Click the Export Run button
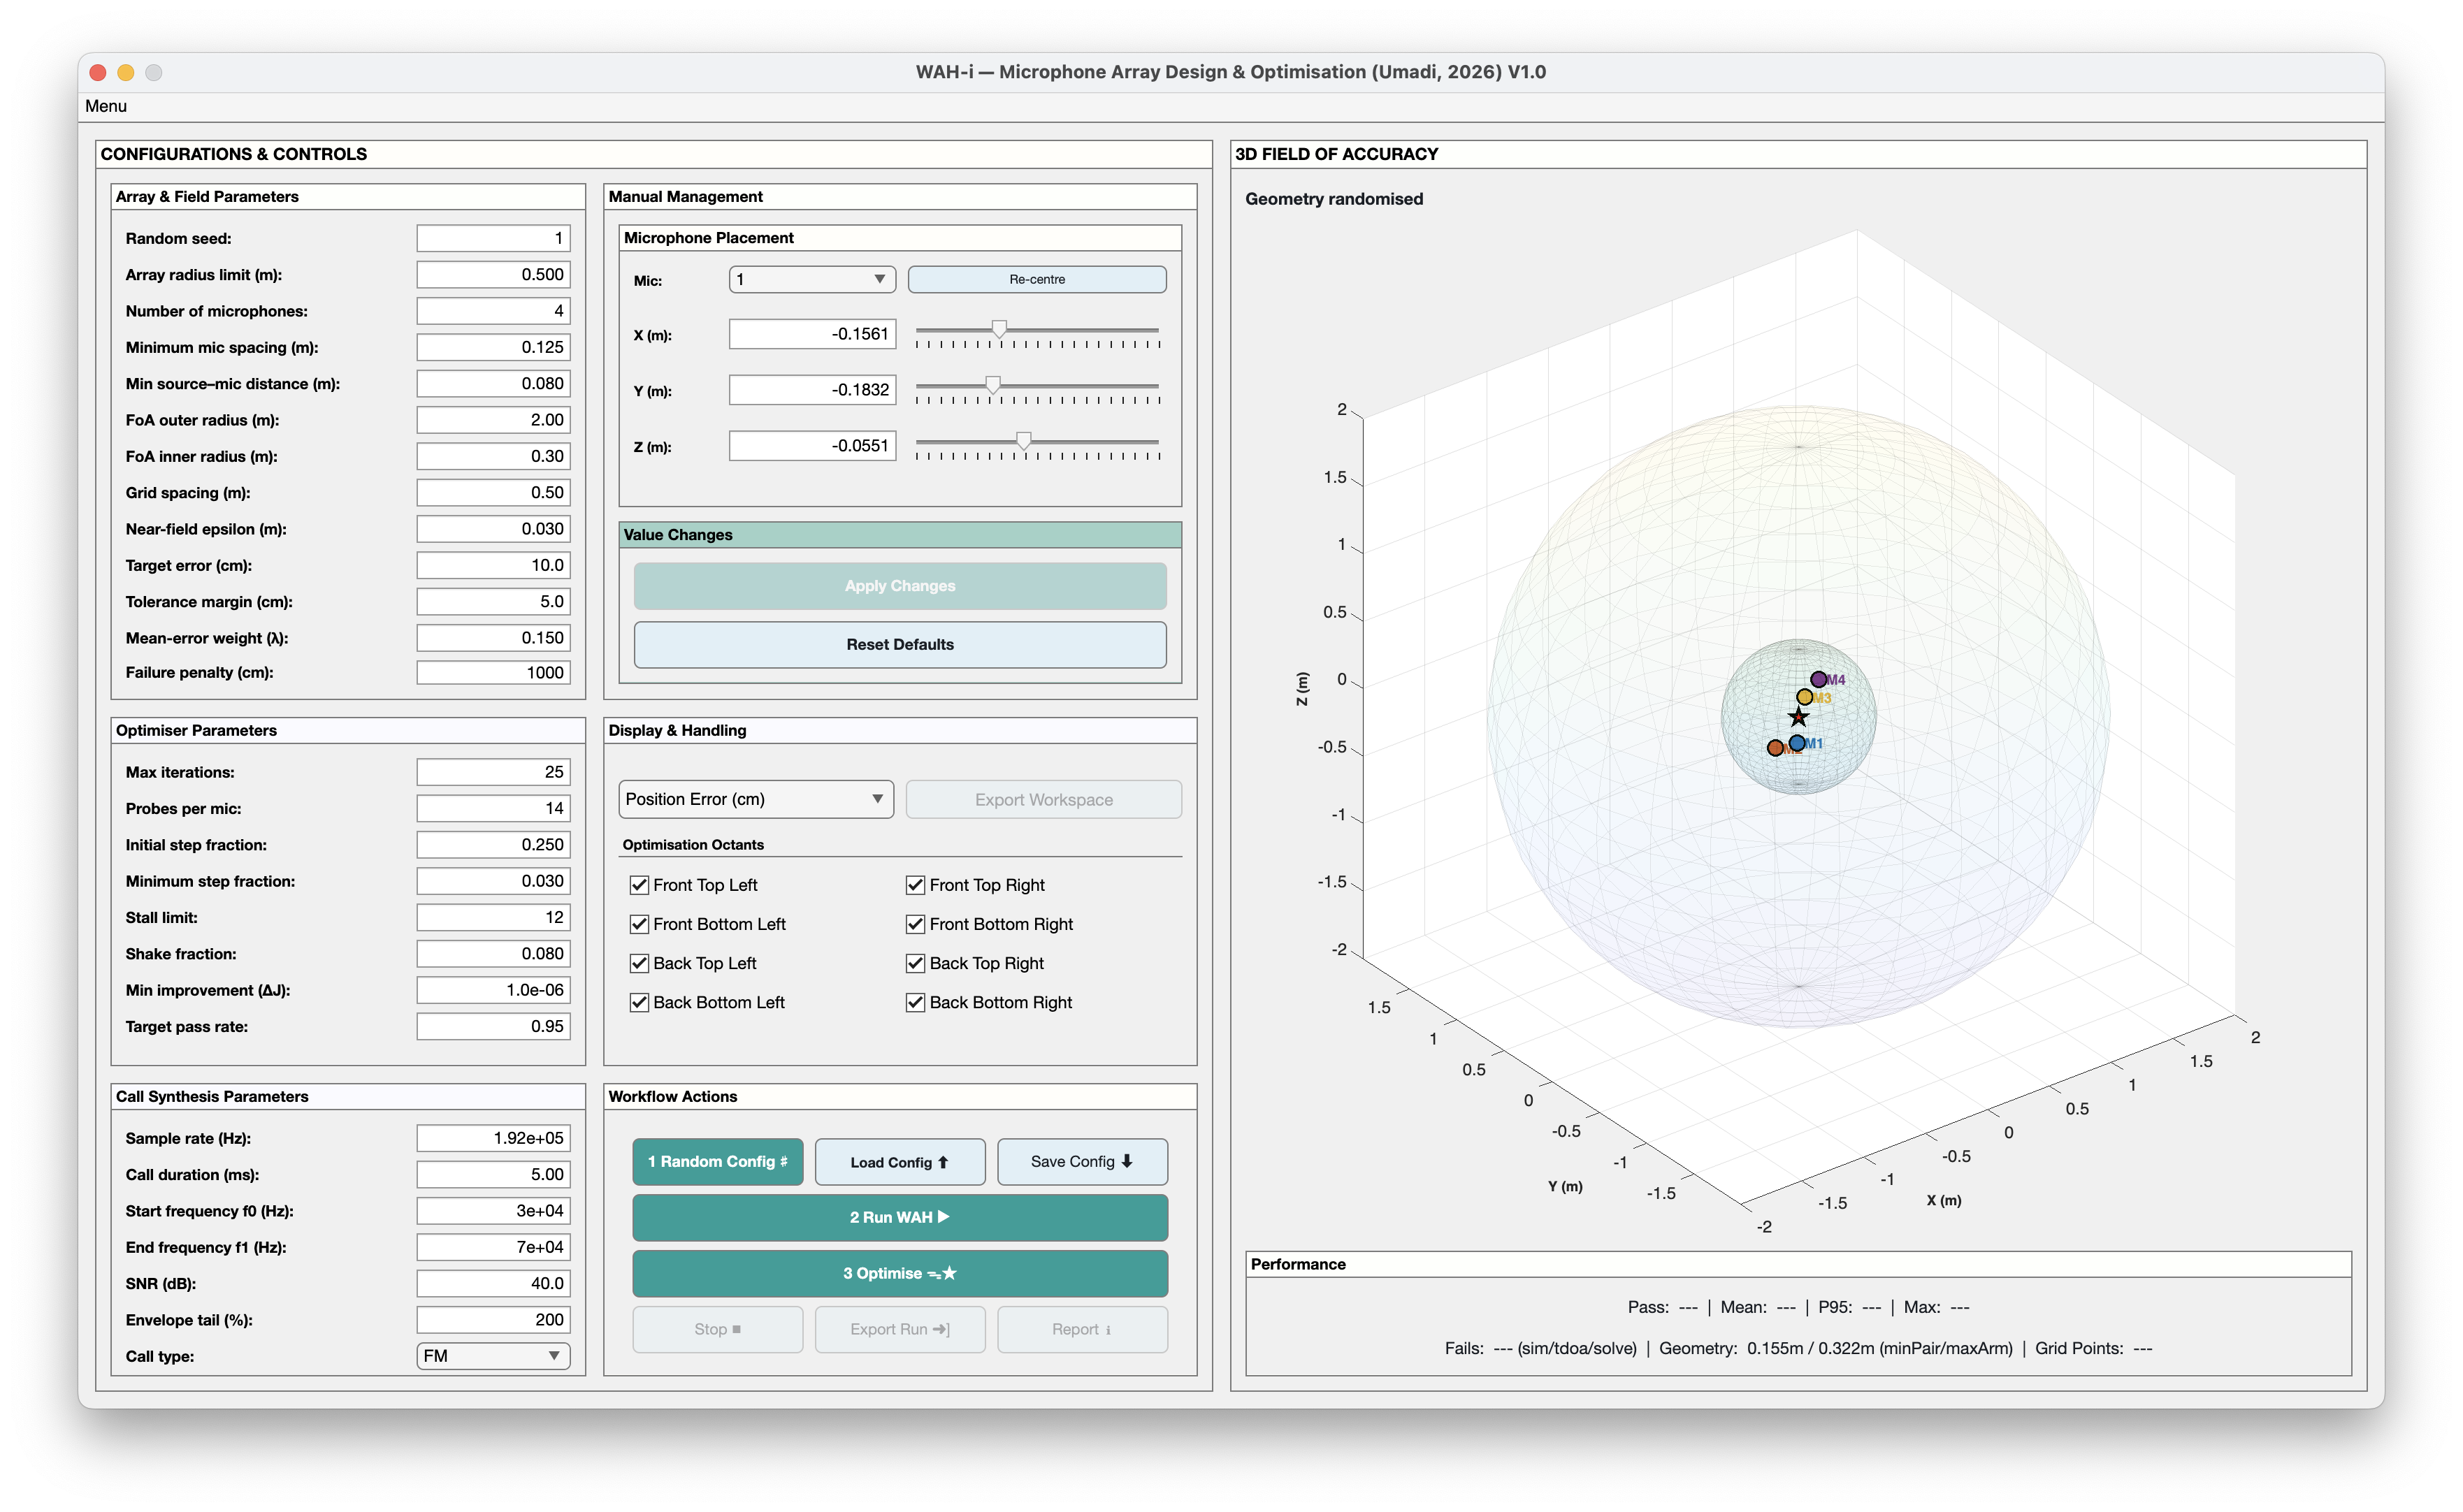The image size is (2463, 1512). point(899,1329)
